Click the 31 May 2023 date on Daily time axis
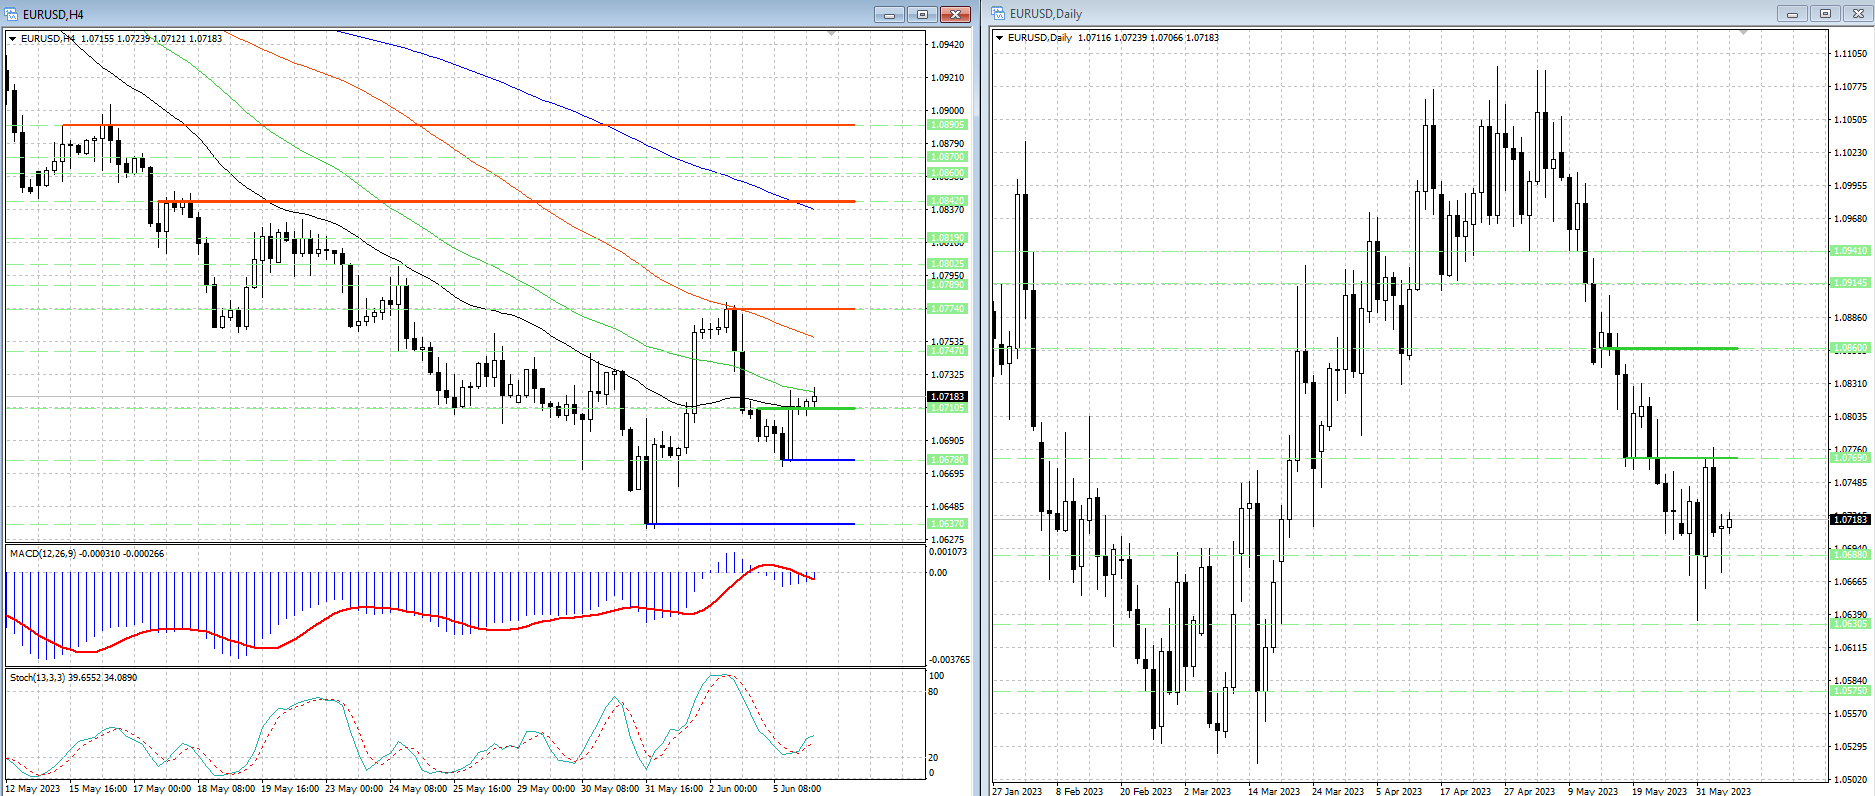The image size is (1875, 796). point(1723,791)
